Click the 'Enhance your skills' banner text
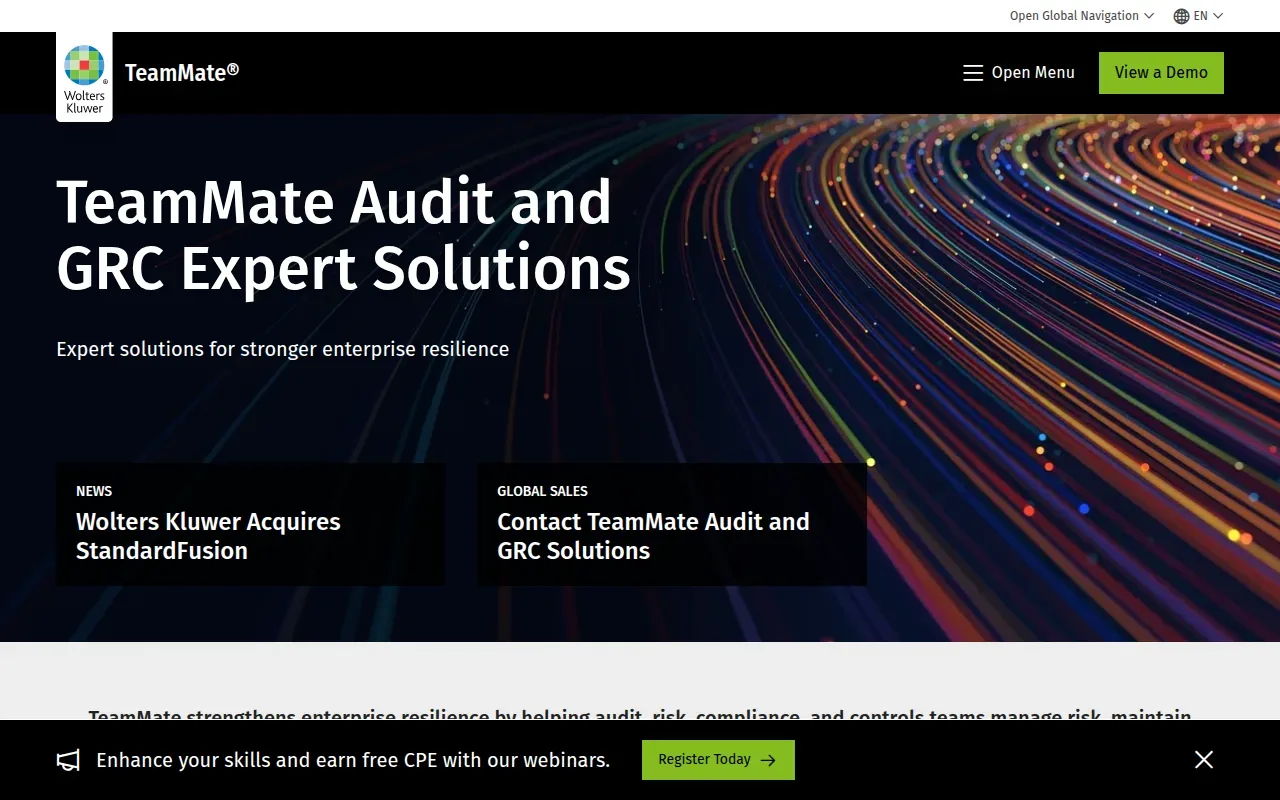This screenshot has height=800, width=1280. point(353,760)
